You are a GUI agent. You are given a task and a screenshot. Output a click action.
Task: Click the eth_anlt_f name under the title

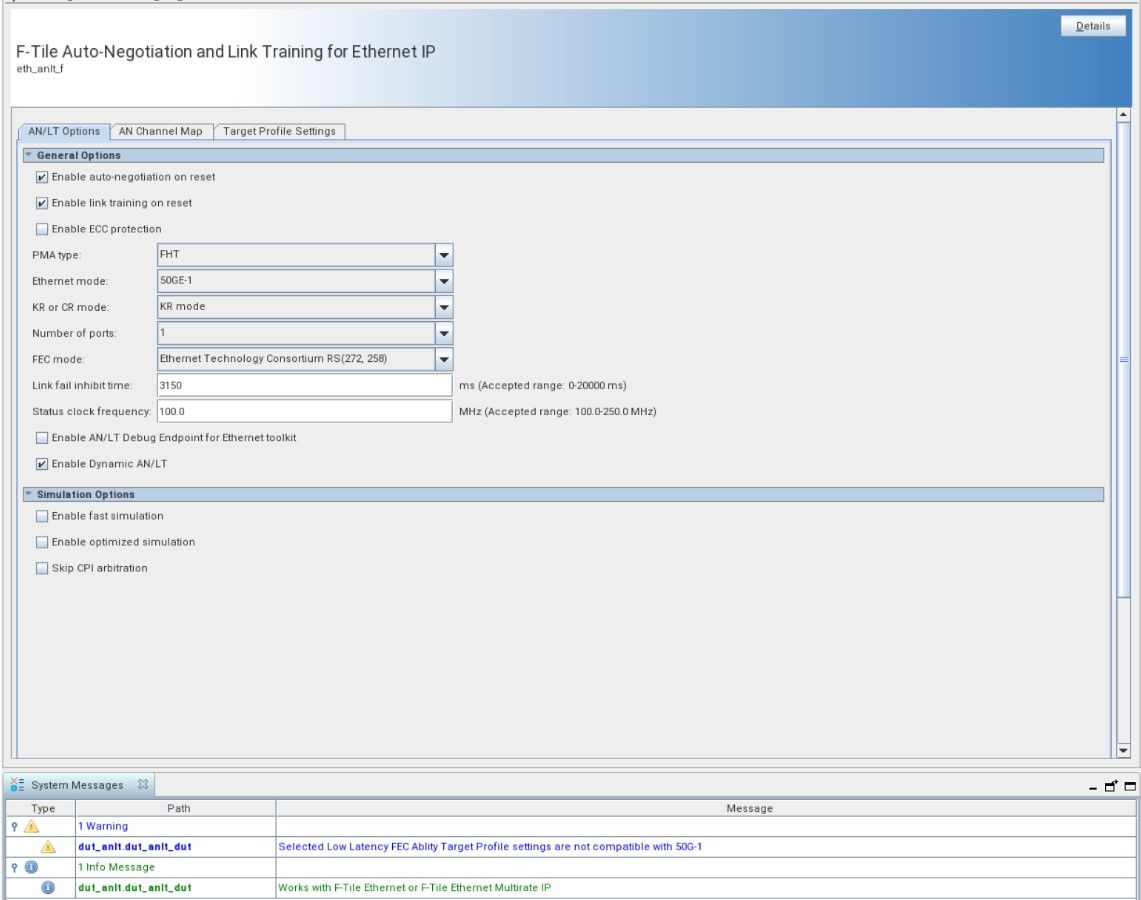click(40, 68)
